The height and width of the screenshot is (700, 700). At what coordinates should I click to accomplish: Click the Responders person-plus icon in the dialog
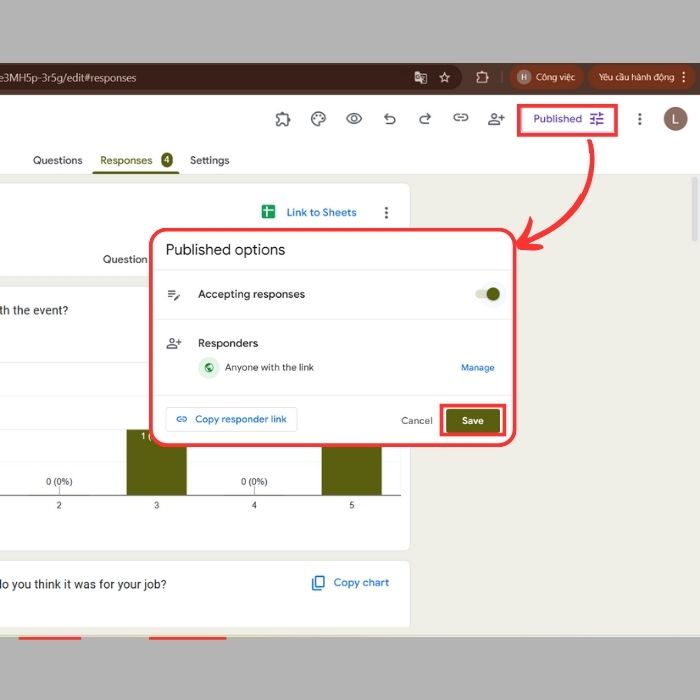174,343
